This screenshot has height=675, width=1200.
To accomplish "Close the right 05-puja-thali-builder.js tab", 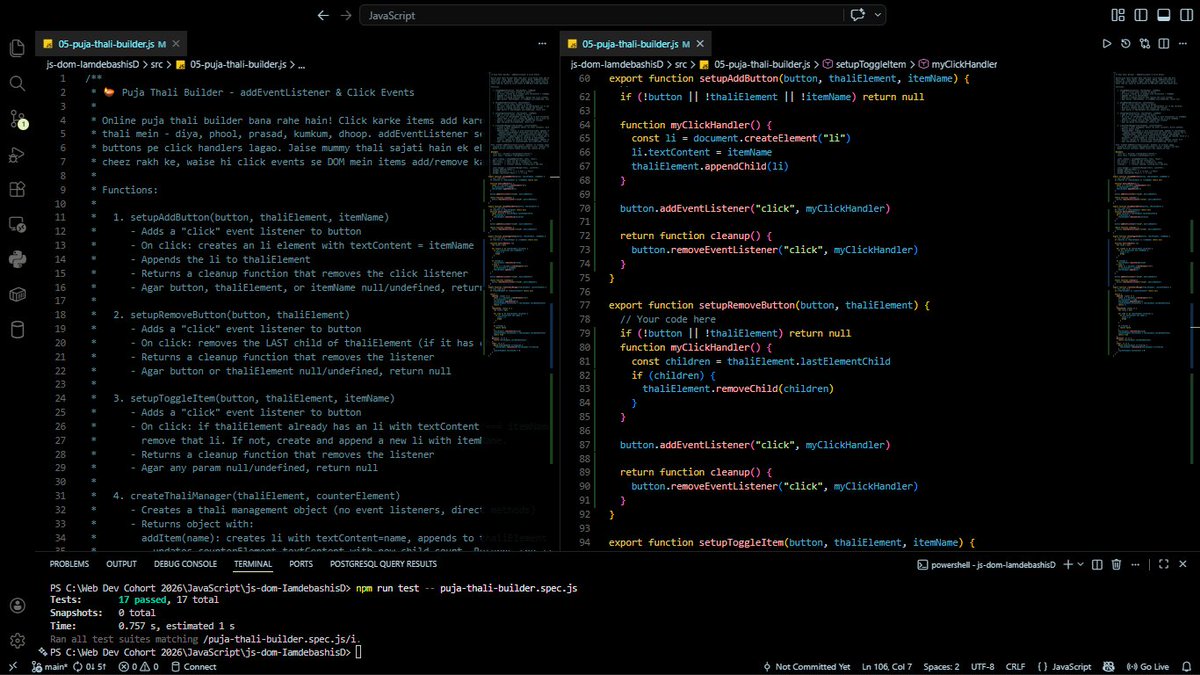I will coord(700,44).
